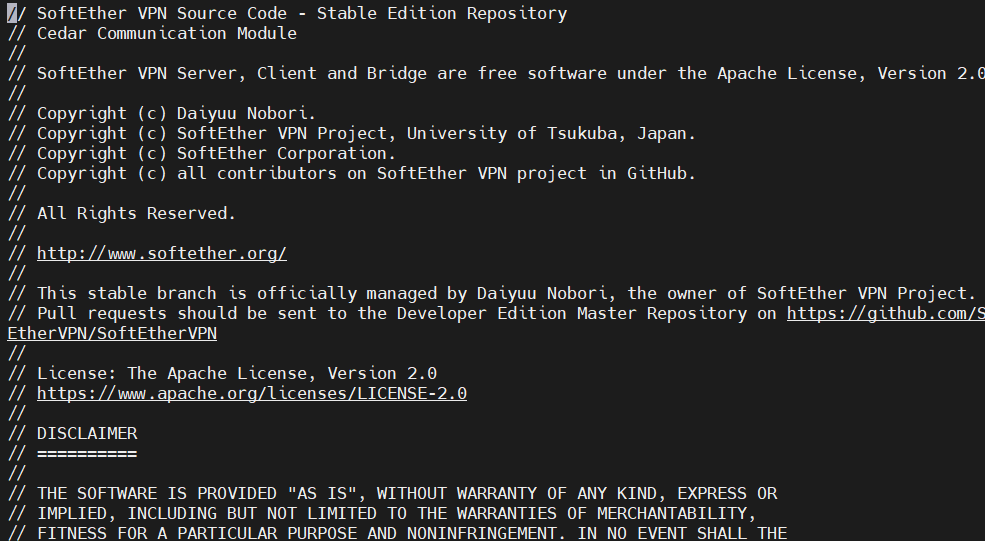This screenshot has height=541, width=985.
Task: Place the cursor at the highlighted first slash
Action: 12,13
